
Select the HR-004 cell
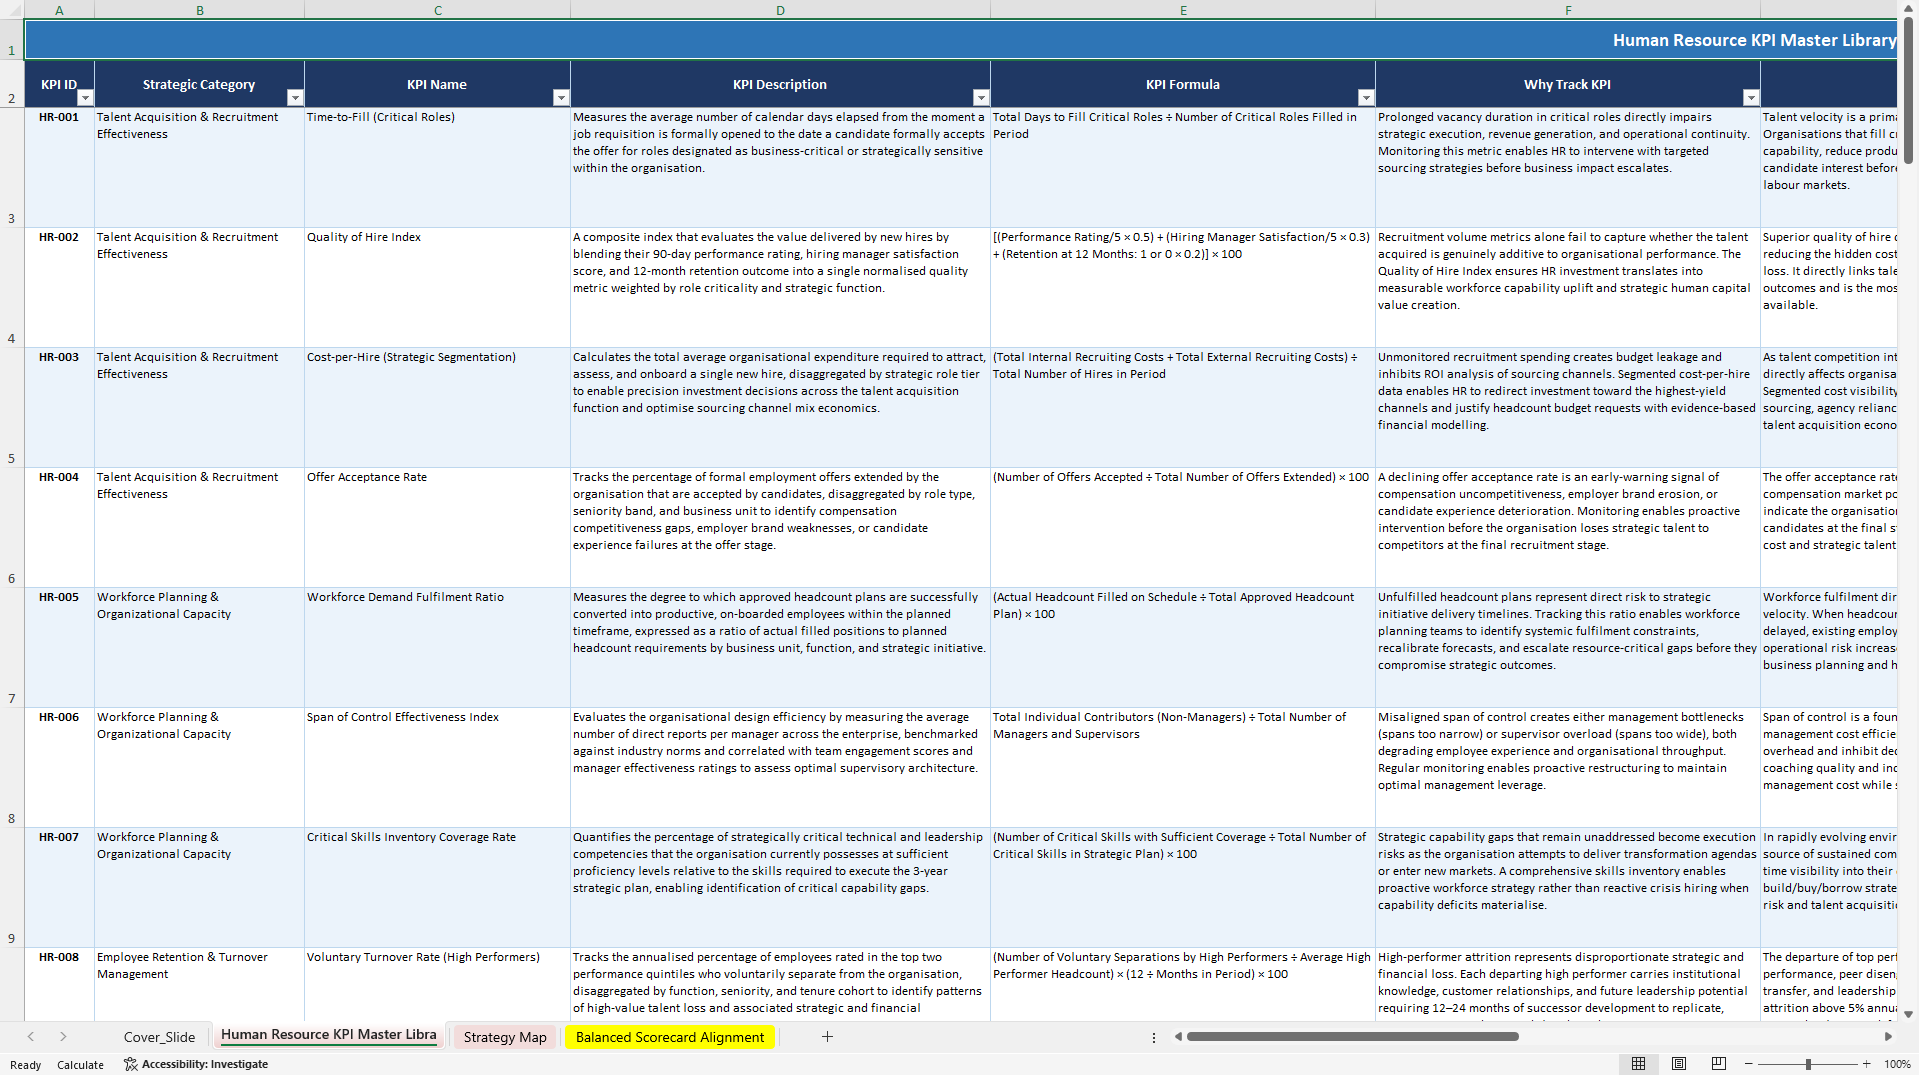point(59,527)
